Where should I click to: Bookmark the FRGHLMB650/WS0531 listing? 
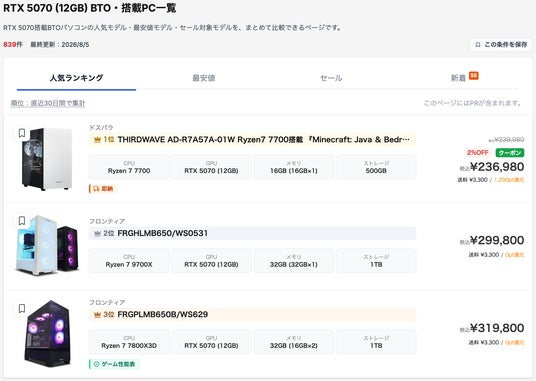pos(22,221)
